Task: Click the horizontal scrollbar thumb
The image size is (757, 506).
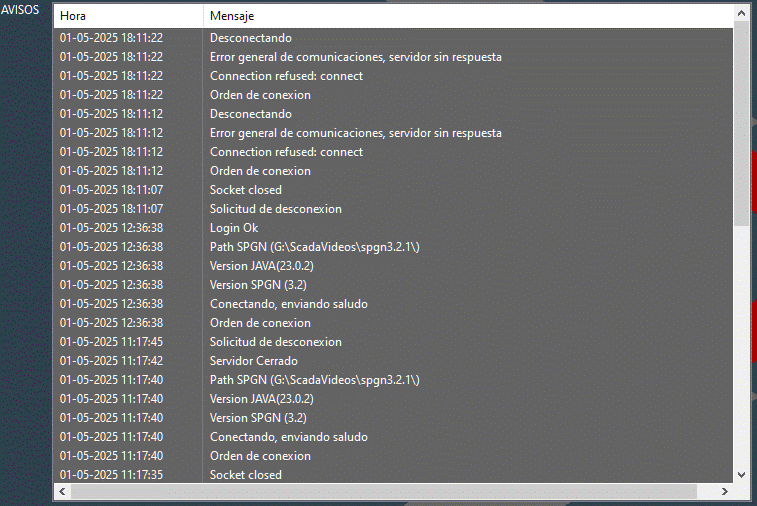Action: pyautogui.click(x=384, y=492)
